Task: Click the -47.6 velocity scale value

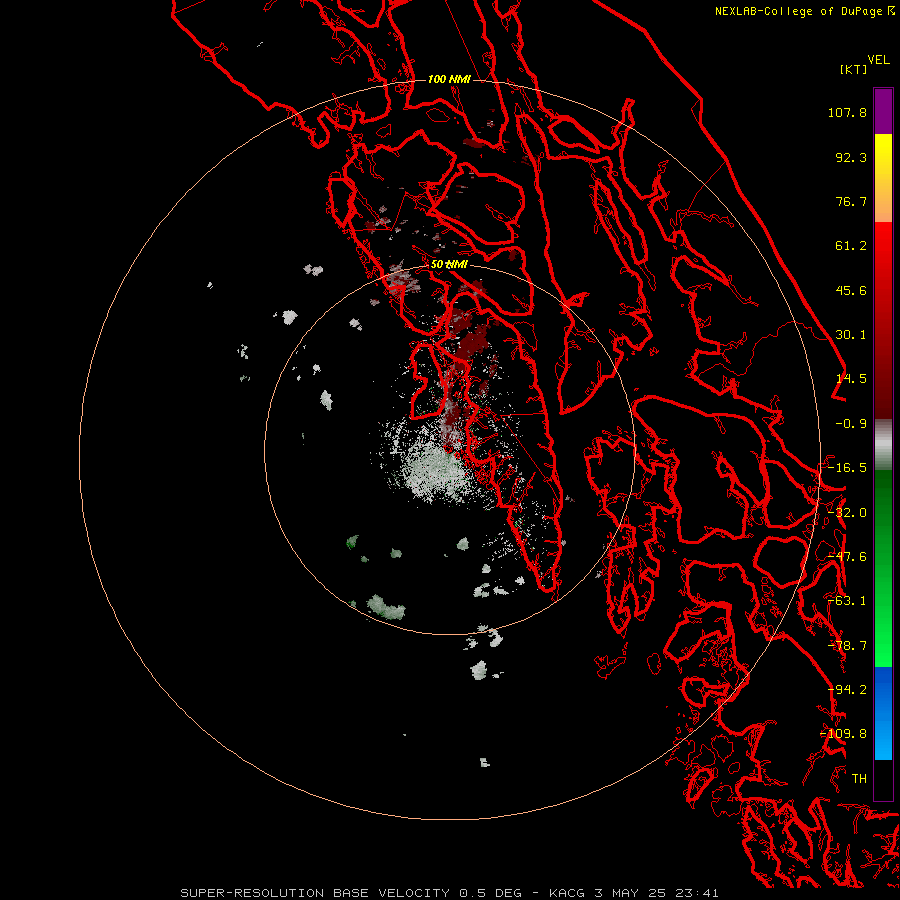Action: point(847,557)
